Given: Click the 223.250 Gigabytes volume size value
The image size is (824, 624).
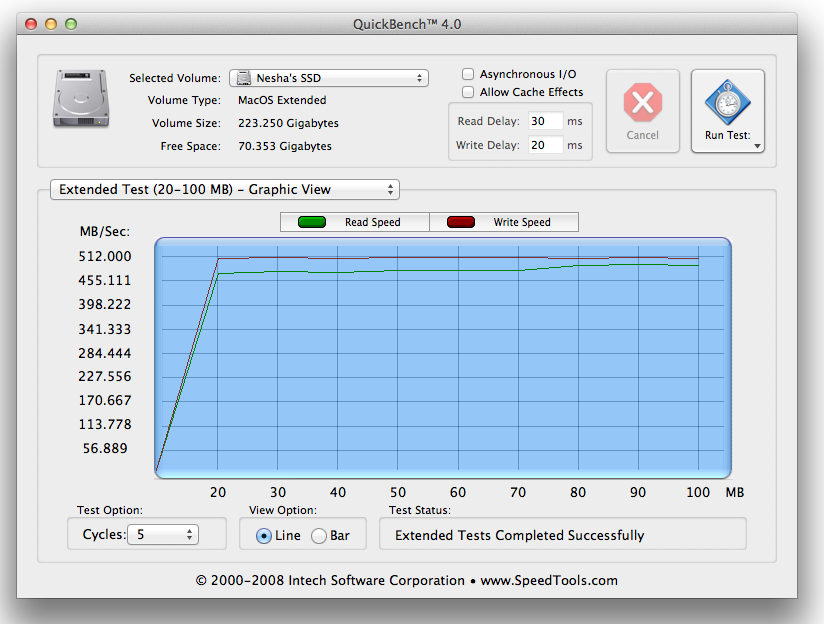Looking at the screenshot, I should (x=288, y=123).
